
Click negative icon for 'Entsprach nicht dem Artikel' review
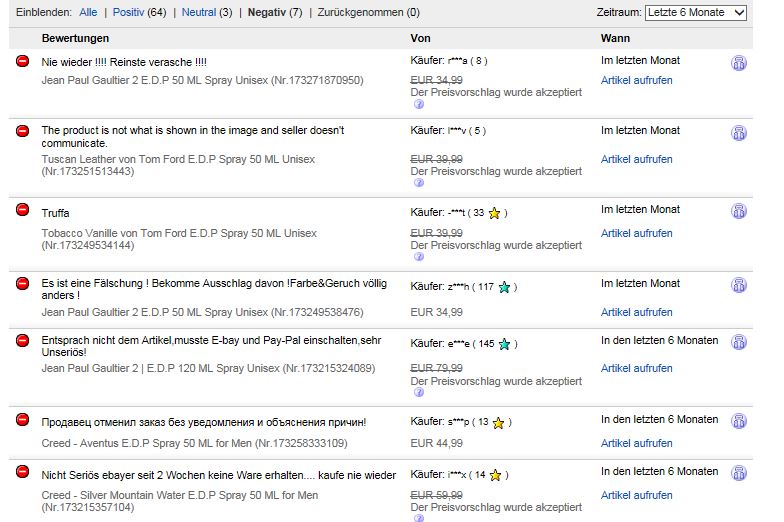[22, 340]
